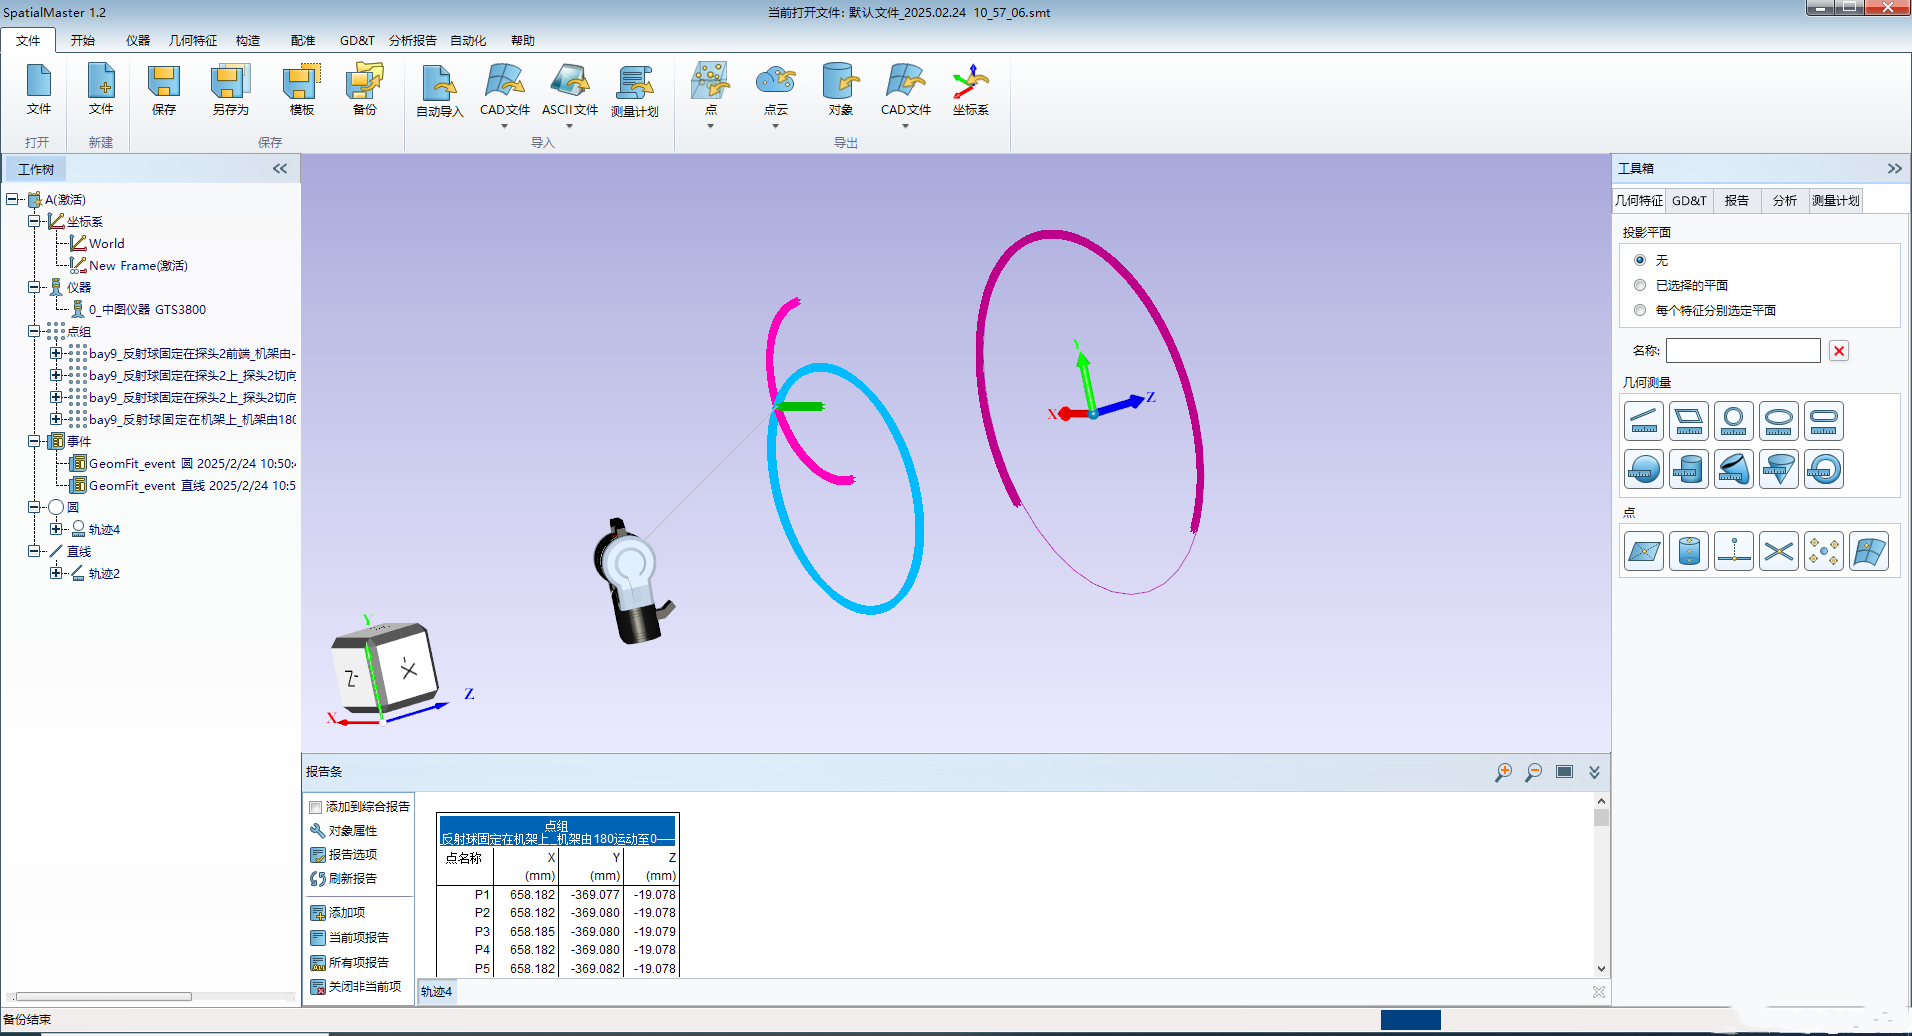Collapse the 坐标系 tree node
The width and height of the screenshot is (1912, 1036).
[x=34, y=221]
